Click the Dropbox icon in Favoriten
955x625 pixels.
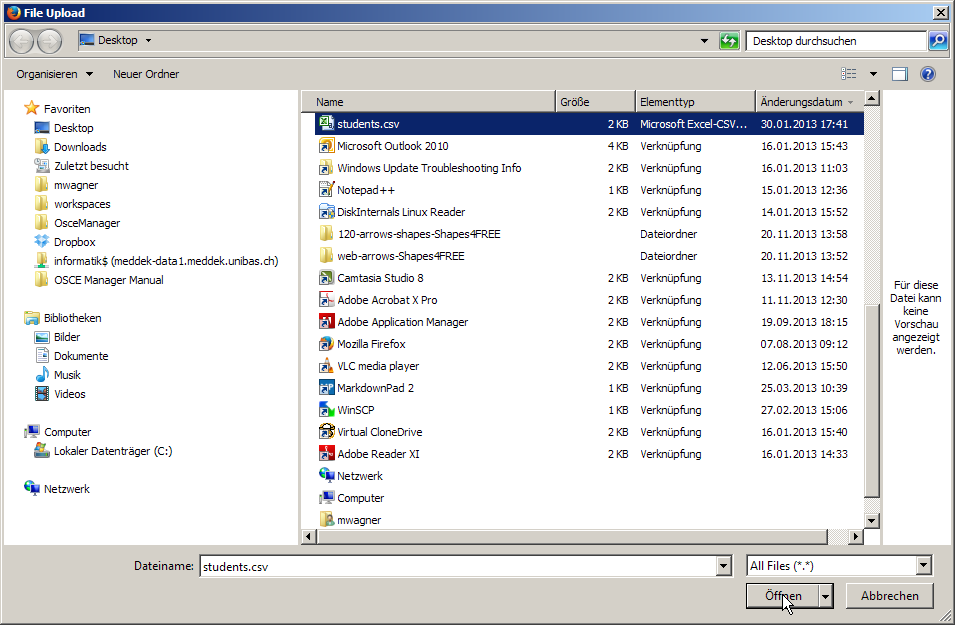(41, 241)
